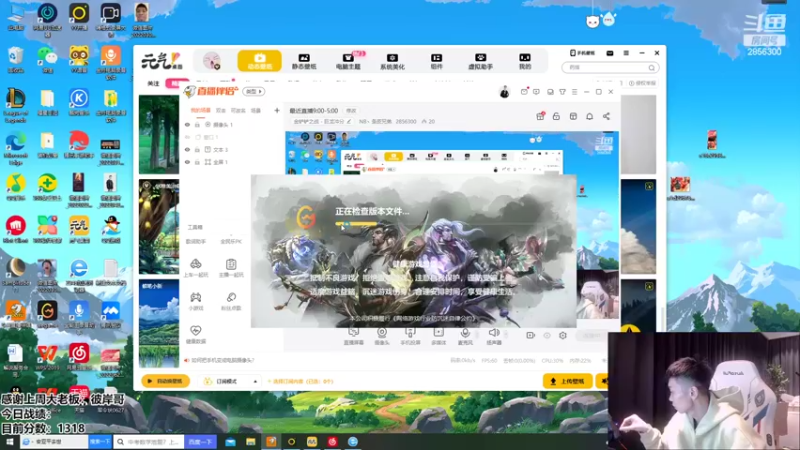Open the Windows Start button

click(10, 442)
